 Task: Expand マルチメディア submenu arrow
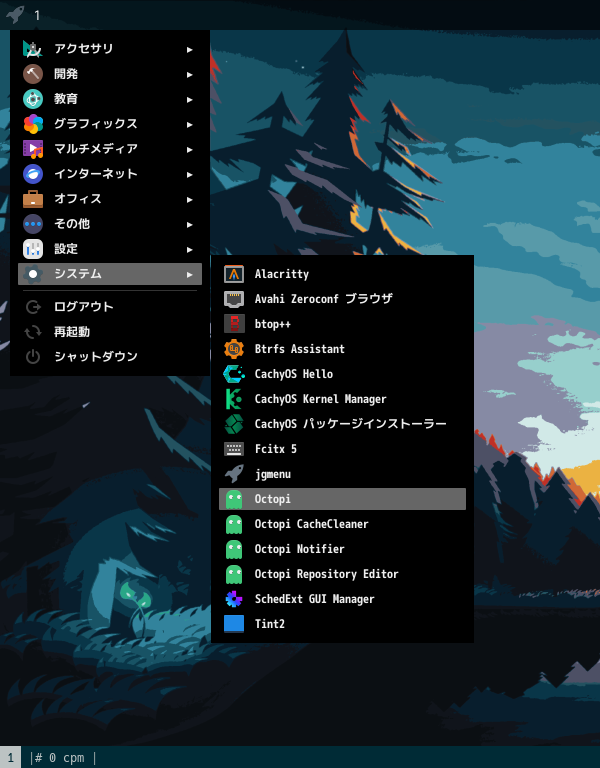(190, 149)
